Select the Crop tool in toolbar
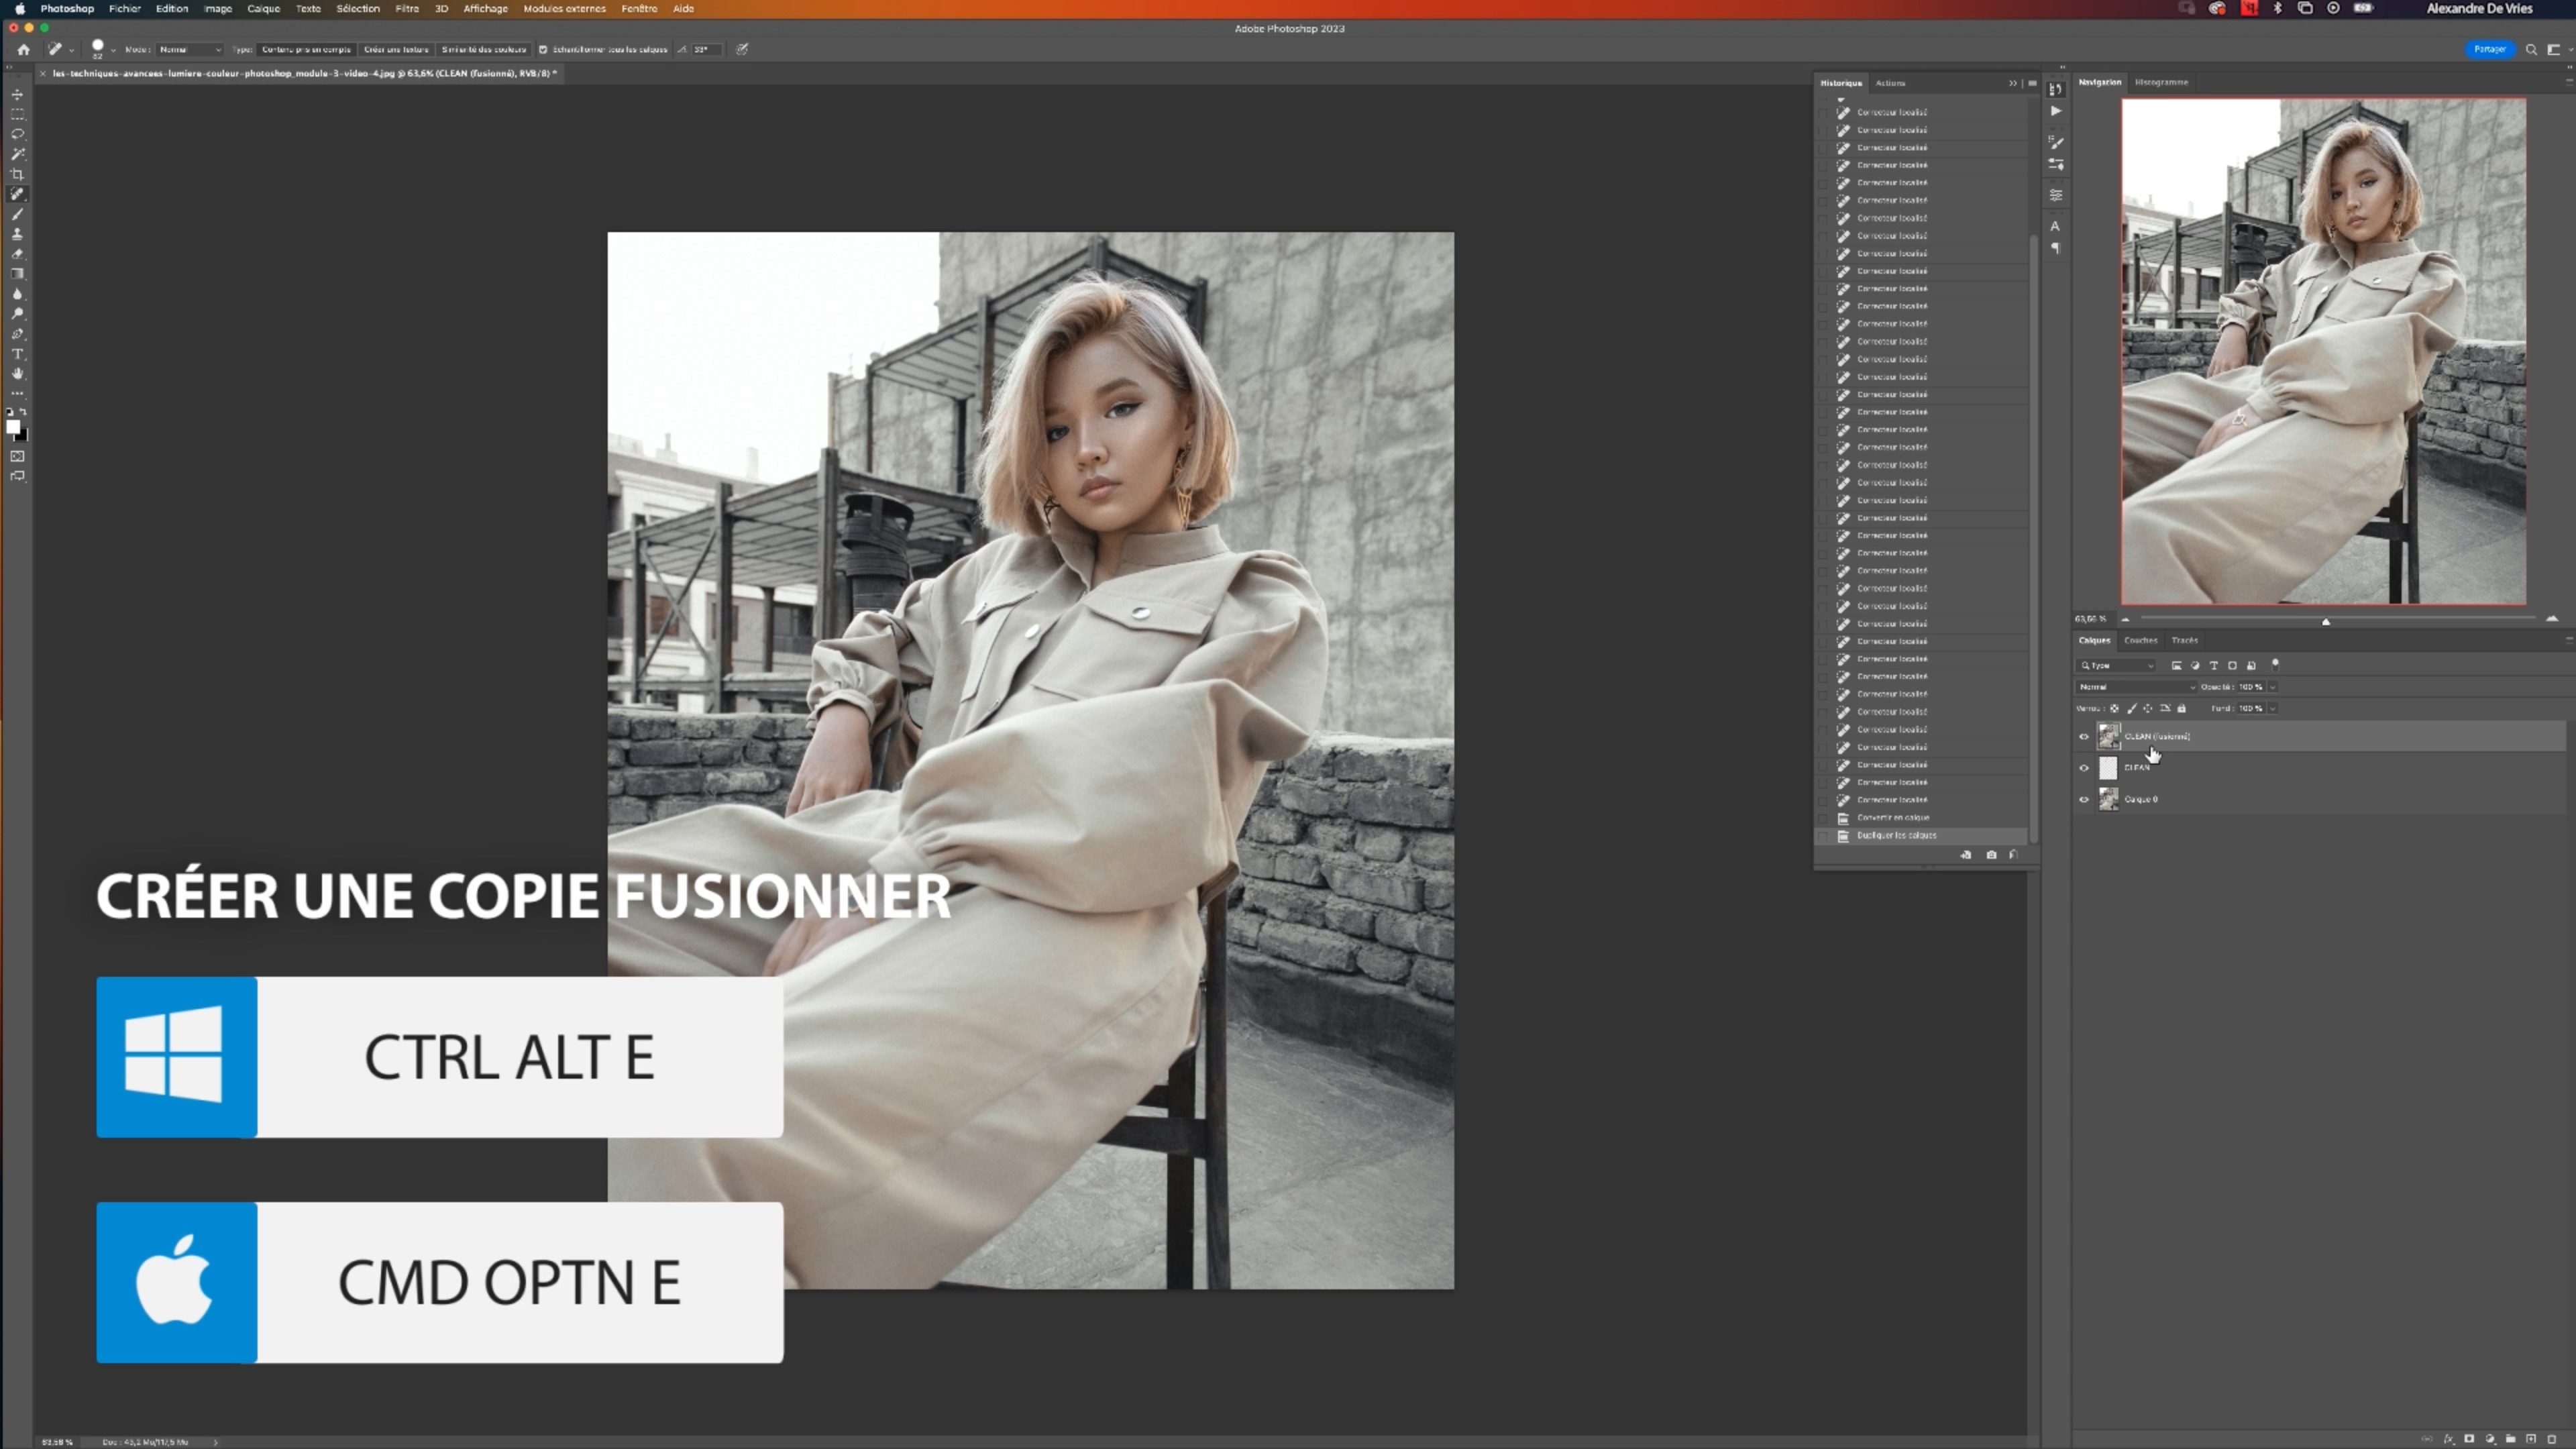 click(x=17, y=174)
